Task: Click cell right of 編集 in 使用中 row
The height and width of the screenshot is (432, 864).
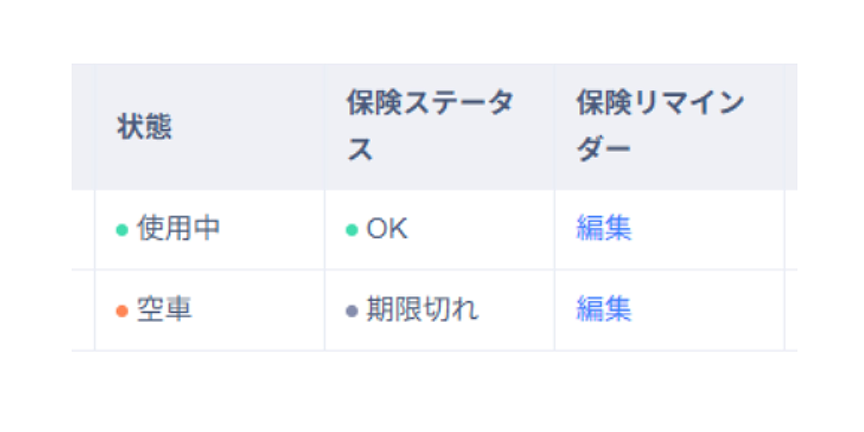Action: tap(791, 229)
